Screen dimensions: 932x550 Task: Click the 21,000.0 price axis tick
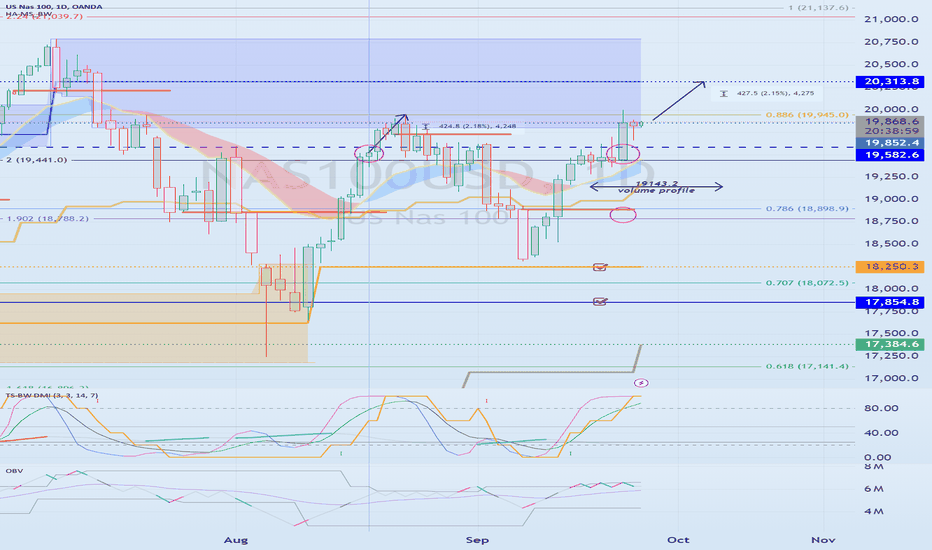891,19
